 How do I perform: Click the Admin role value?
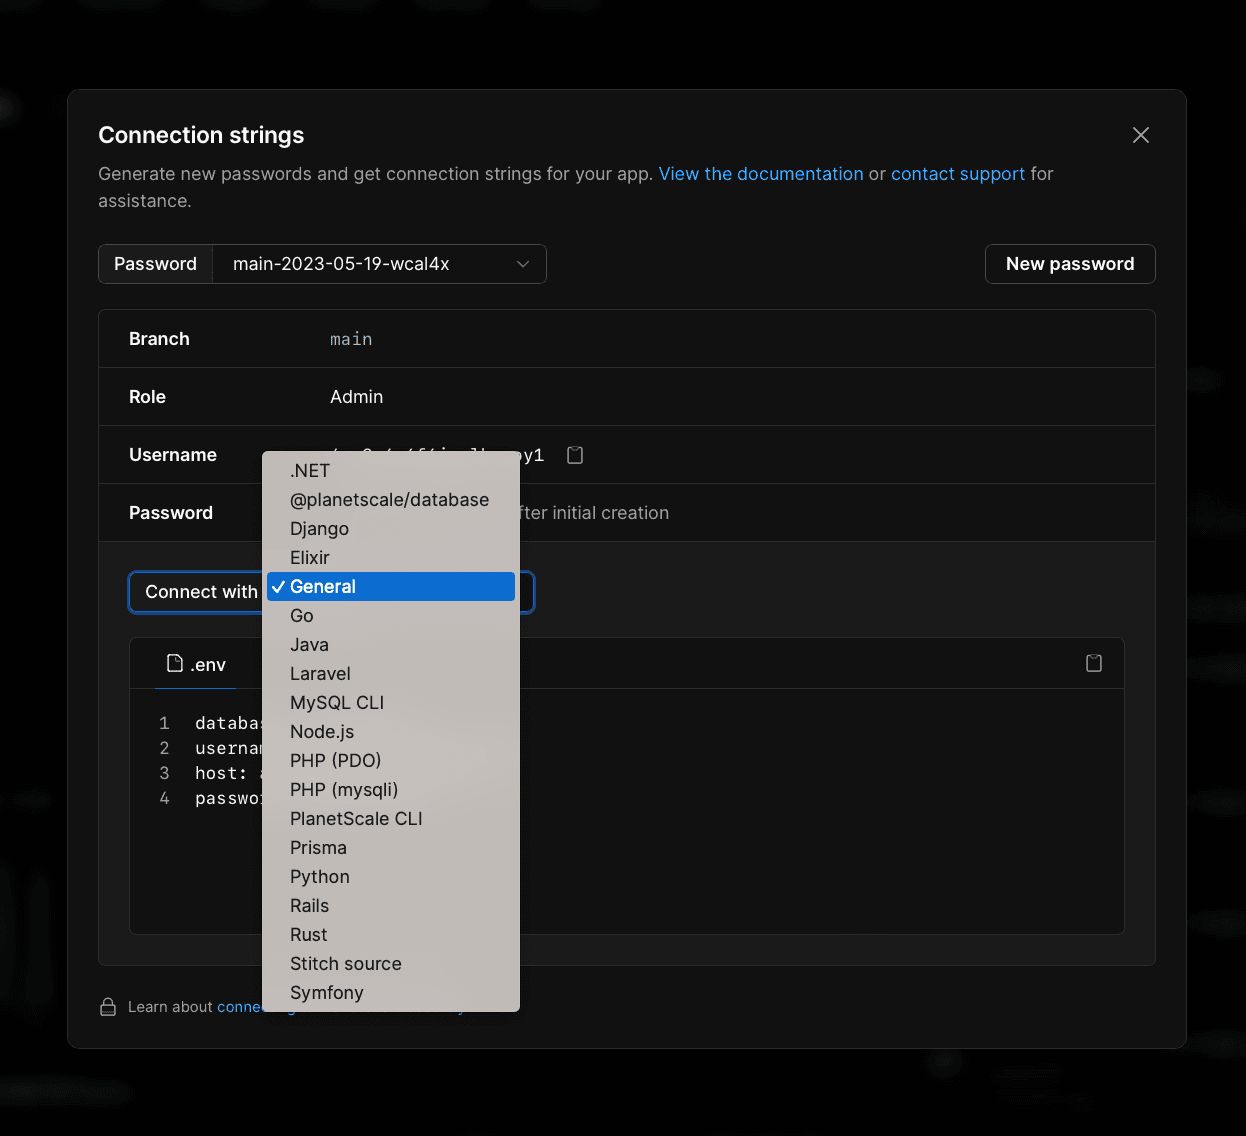[x=357, y=397]
